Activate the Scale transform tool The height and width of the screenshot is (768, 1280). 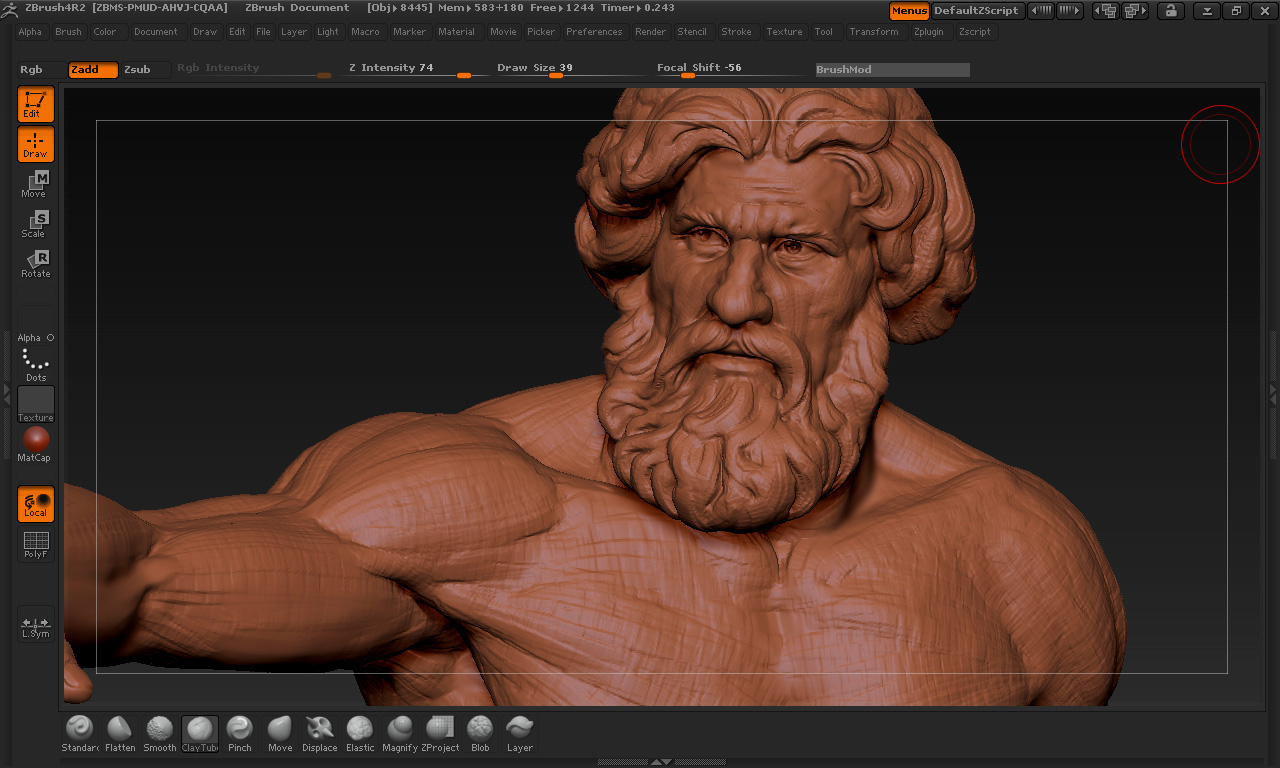[x=35, y=225]
